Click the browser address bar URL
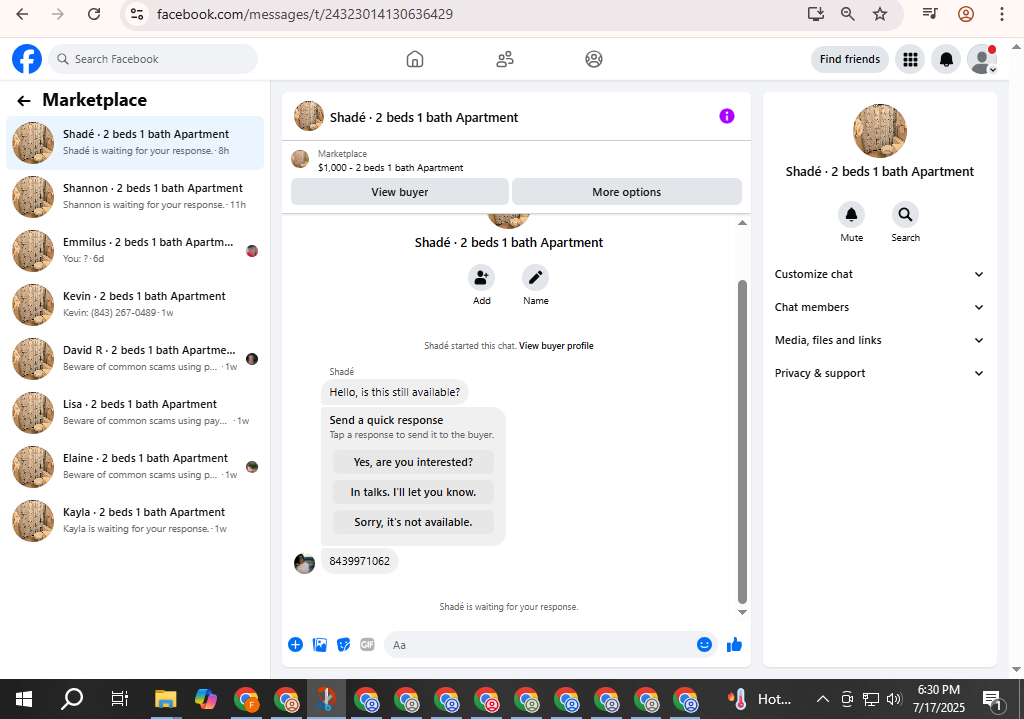1024x719 pixels. (305, 14)
